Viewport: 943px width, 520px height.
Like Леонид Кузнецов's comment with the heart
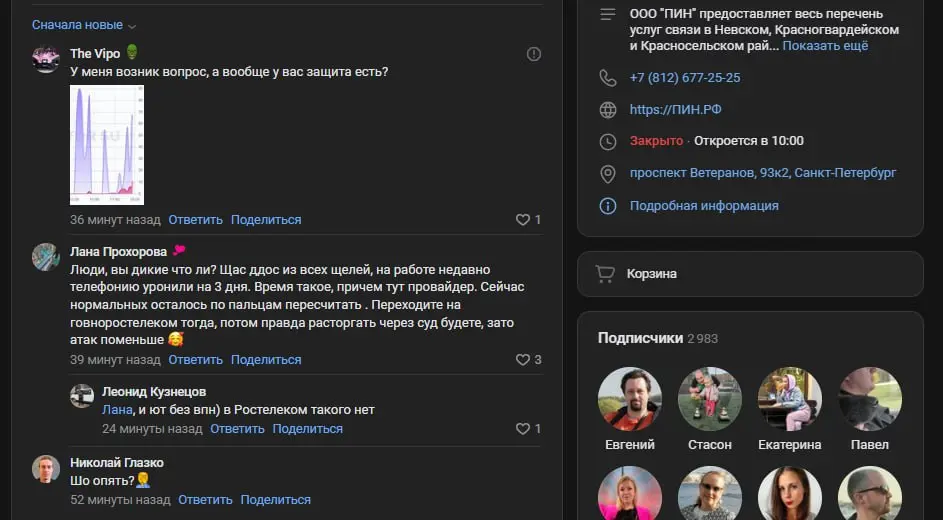(x=523, y=429)
